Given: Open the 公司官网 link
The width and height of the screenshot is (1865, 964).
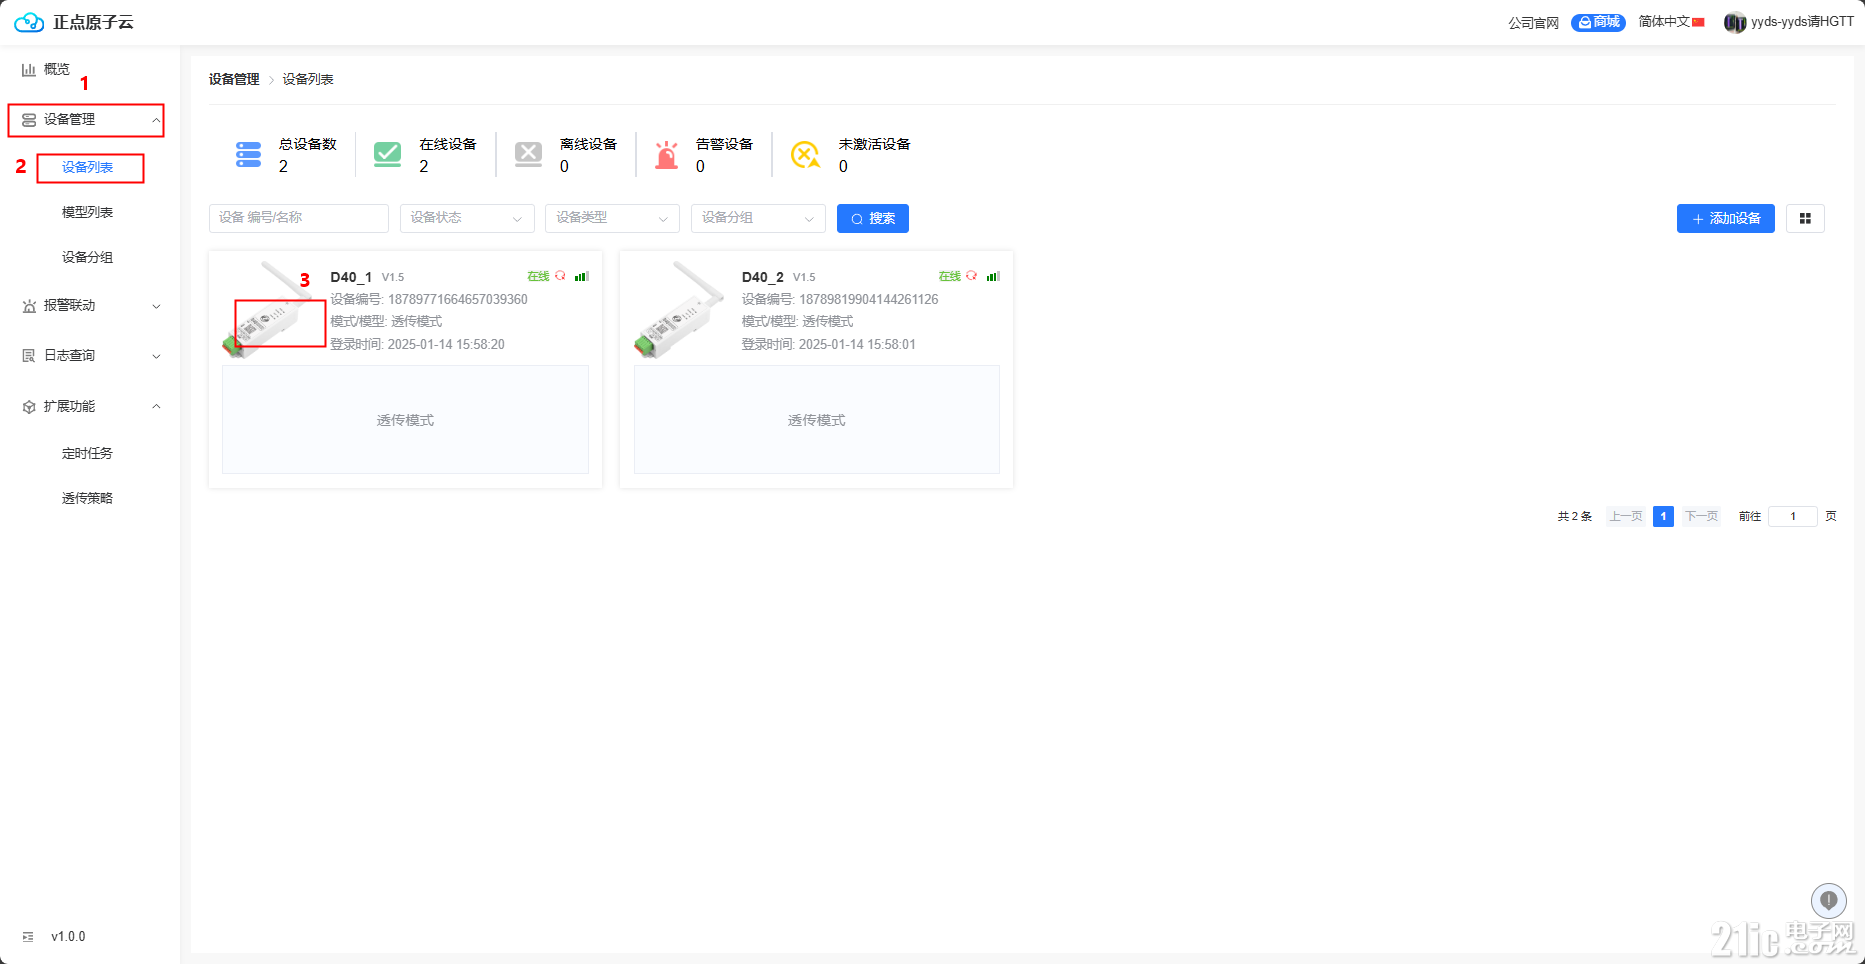Looking at the screenshot, I should coord(1533,23).
